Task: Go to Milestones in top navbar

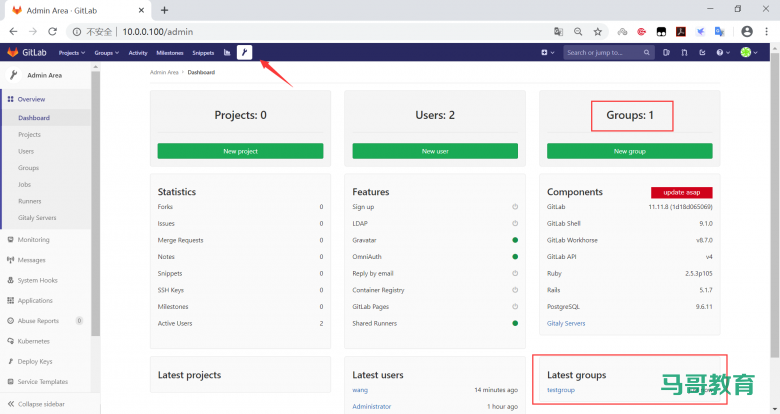Action: tap(170, 53)
